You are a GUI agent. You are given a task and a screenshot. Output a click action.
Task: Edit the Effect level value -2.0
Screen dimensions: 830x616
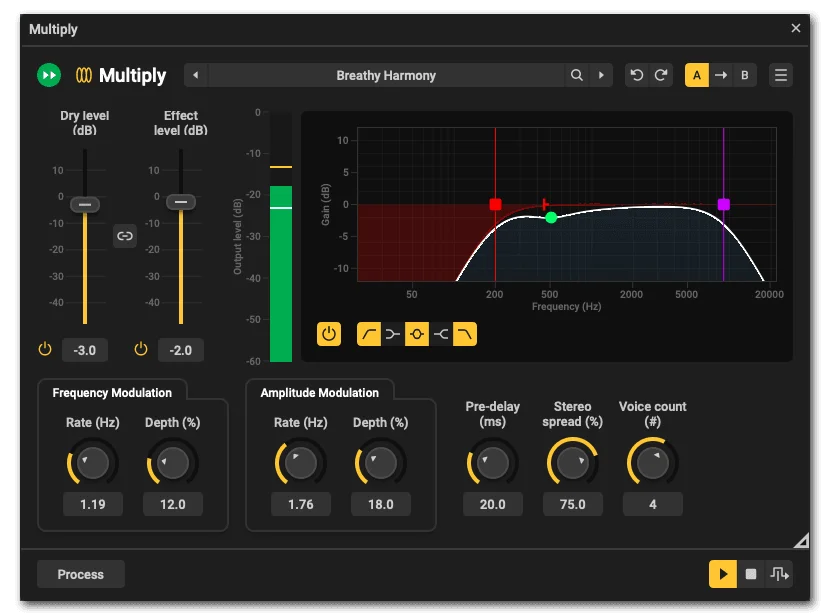tap(181, 350)
